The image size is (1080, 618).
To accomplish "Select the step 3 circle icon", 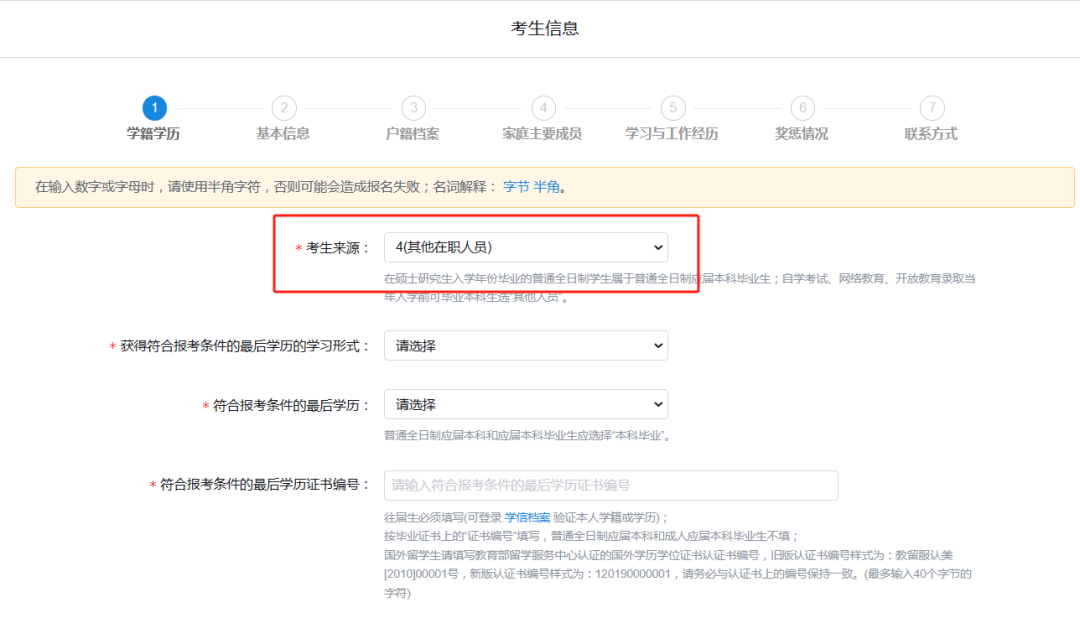I will (413, 108).
